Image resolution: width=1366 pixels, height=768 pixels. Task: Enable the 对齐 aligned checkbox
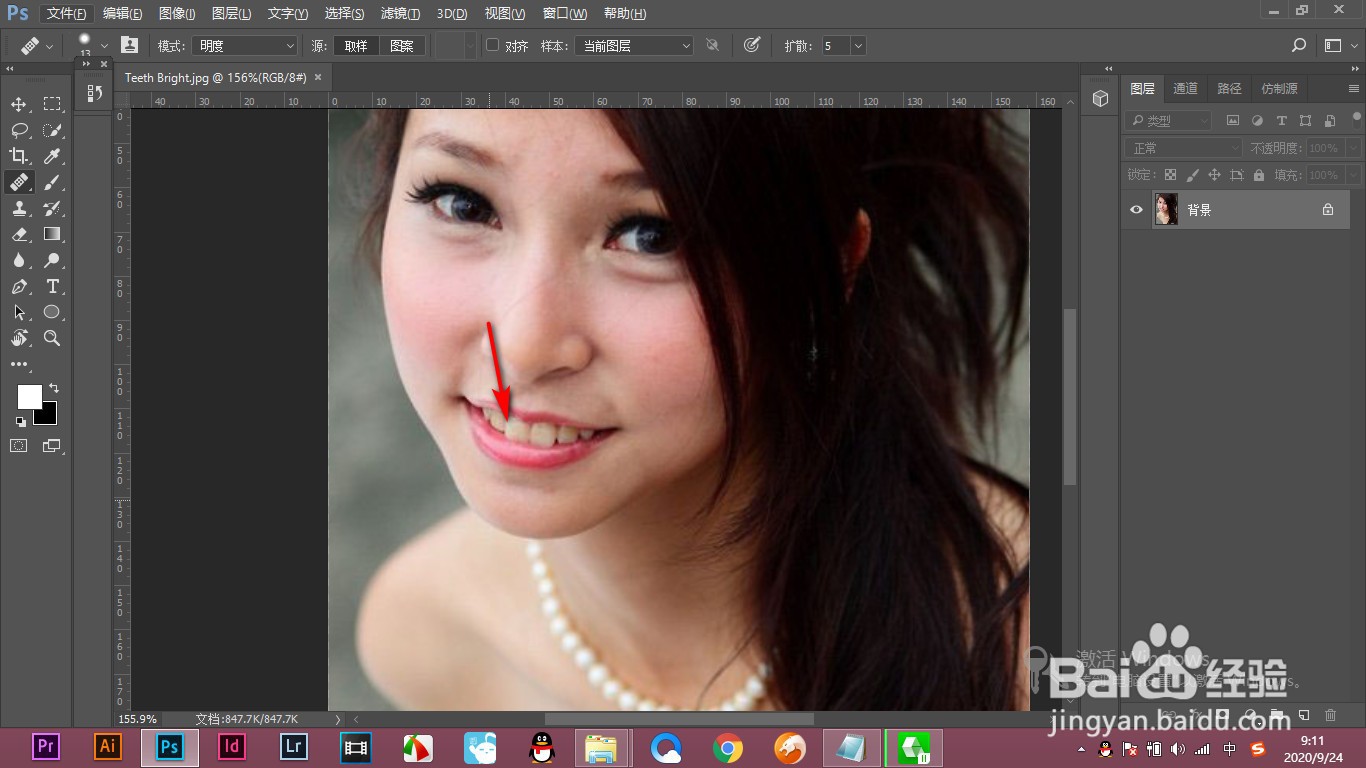click(492, 45)
